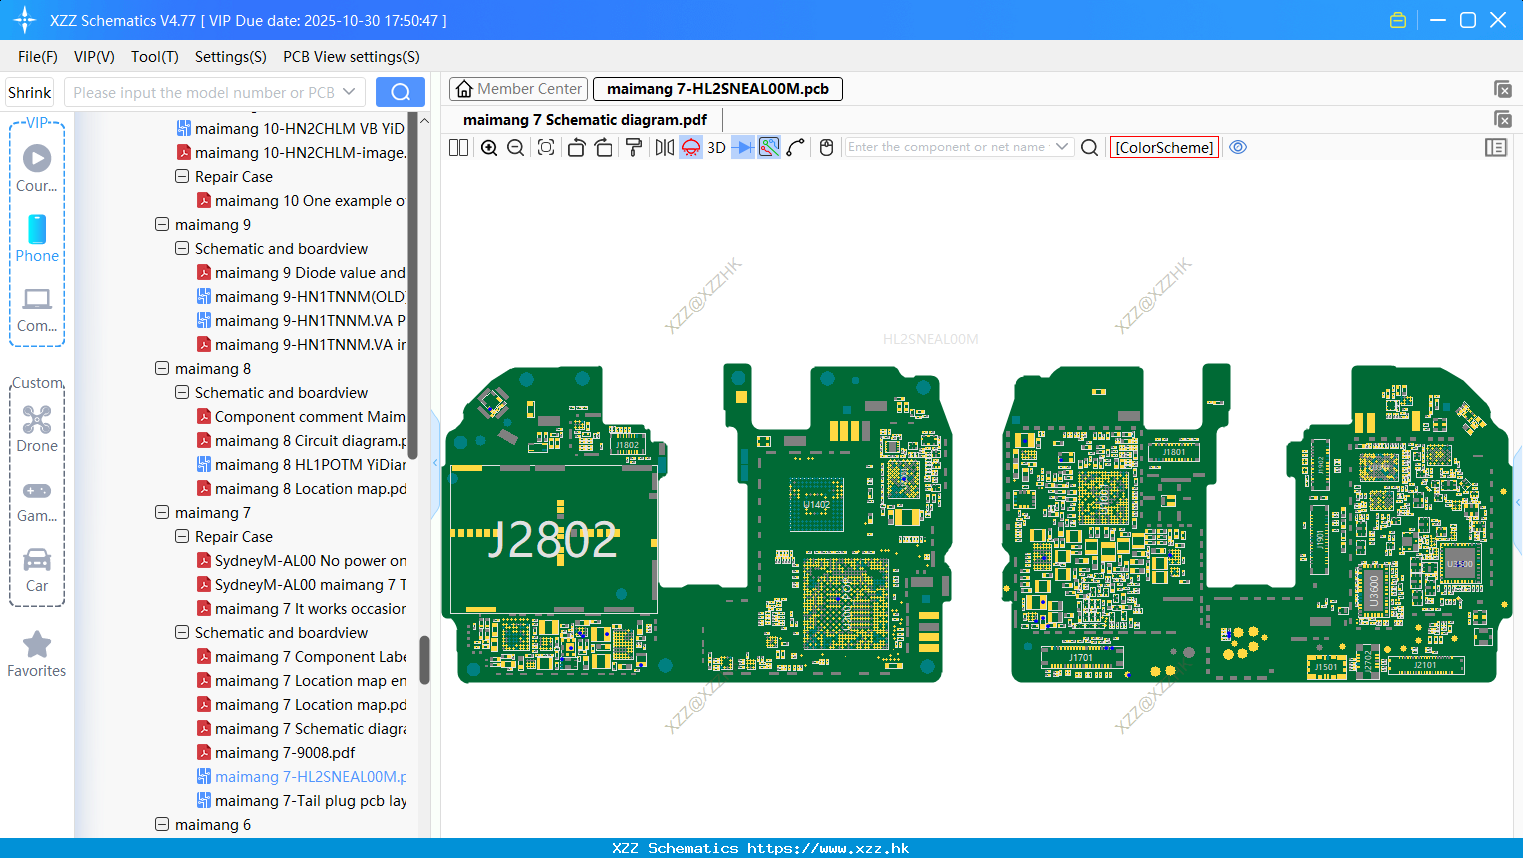Collapse the maimang 7 tree node
This screenshot has width=1523, height=858.
coord(162,512)
